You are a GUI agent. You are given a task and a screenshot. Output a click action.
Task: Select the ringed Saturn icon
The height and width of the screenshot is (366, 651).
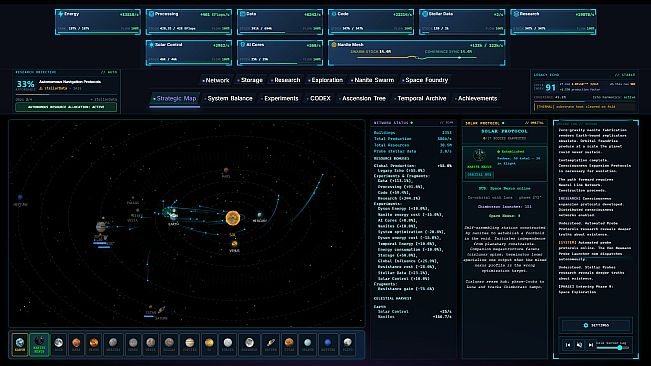click(x=270, y=344)
